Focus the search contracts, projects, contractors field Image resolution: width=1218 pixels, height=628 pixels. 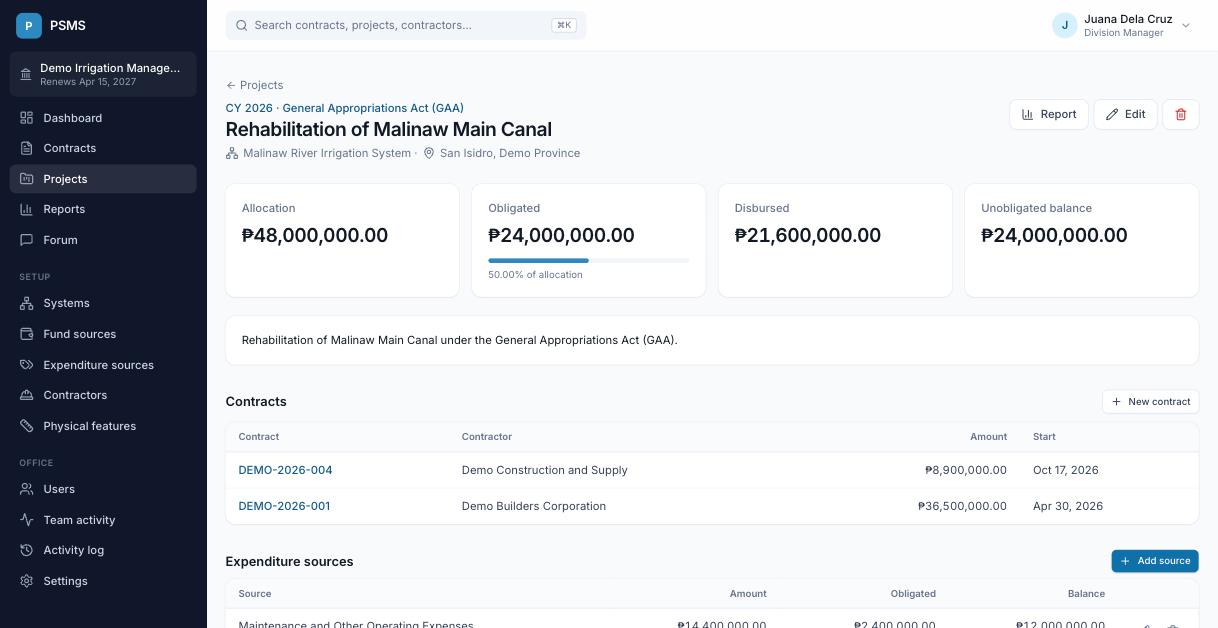pos(406,25)
